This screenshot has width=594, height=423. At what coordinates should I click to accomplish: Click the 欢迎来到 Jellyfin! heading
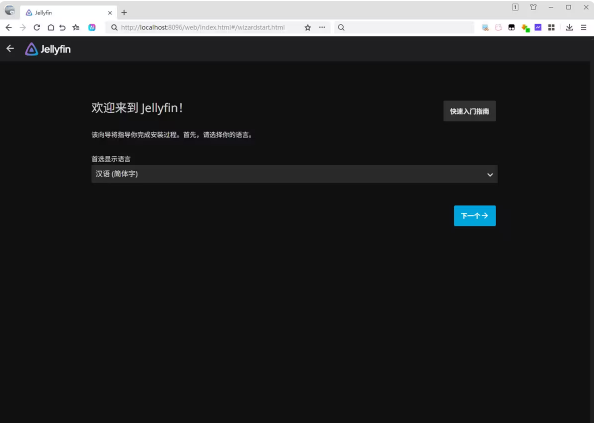137,108
